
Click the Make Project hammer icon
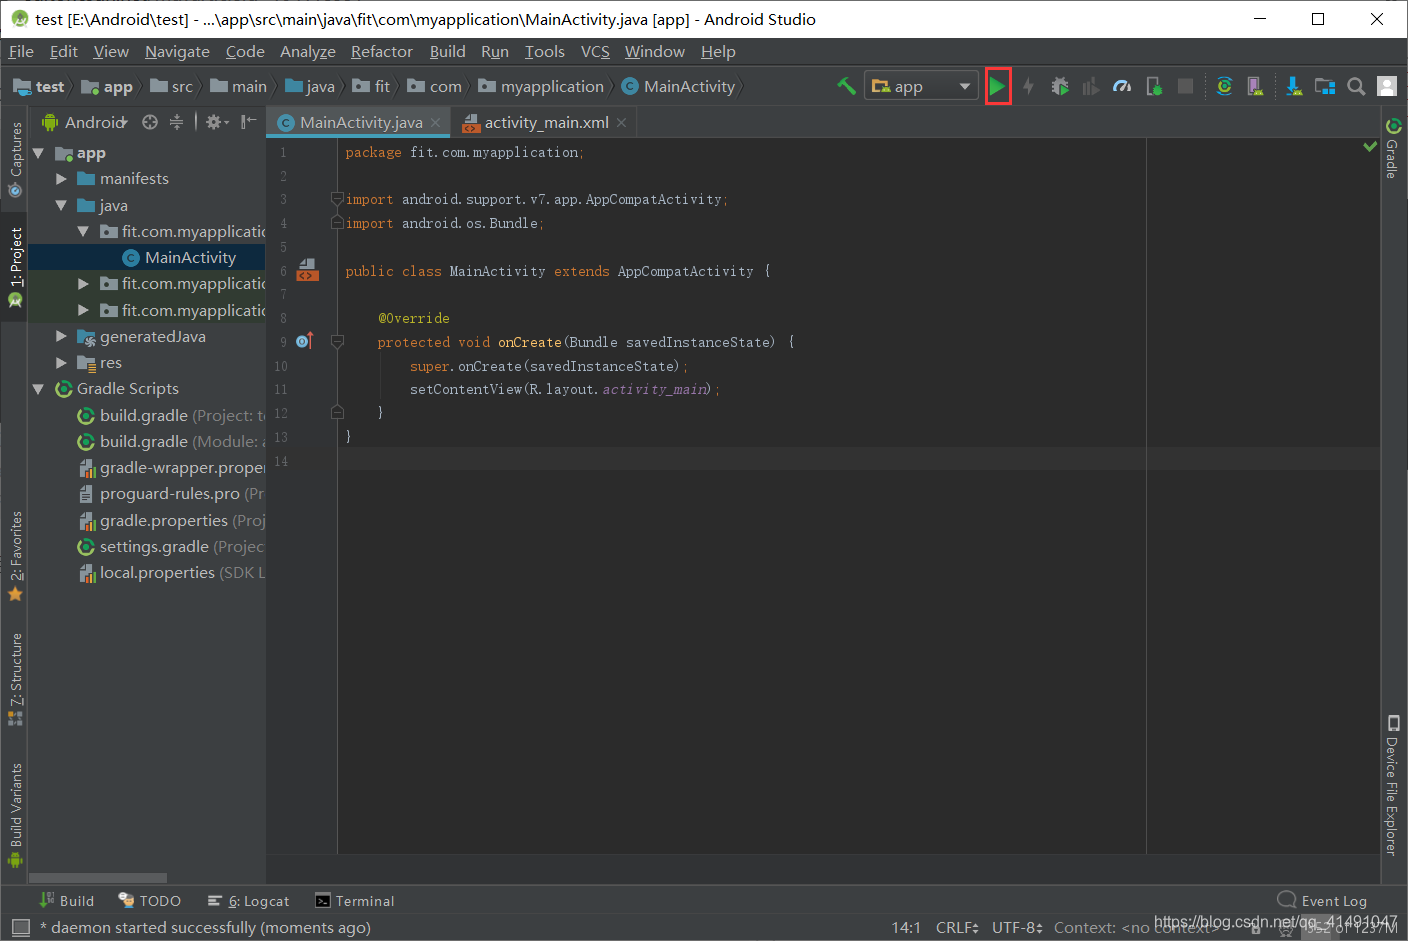click(846, 86)
